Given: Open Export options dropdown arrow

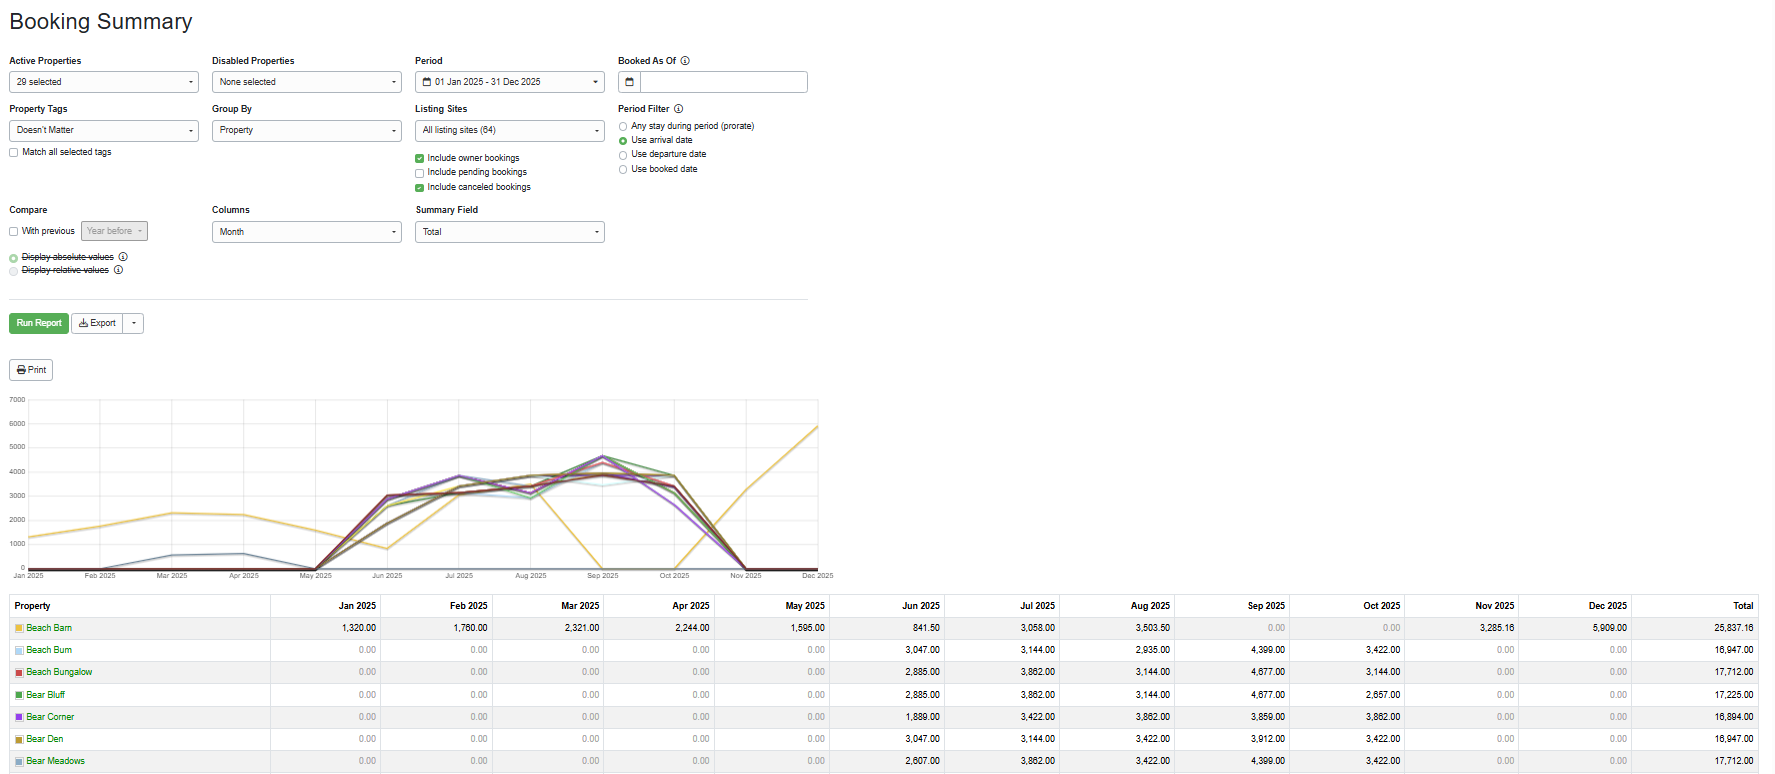Looking at the screenshot, I should [134, 323].
